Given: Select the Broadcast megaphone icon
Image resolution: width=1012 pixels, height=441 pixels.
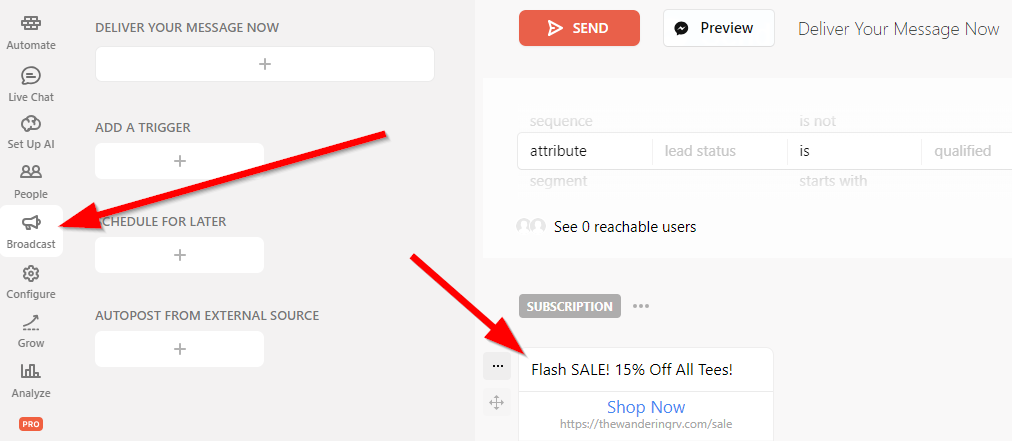Looking at the screenshot, I should 31,223.
